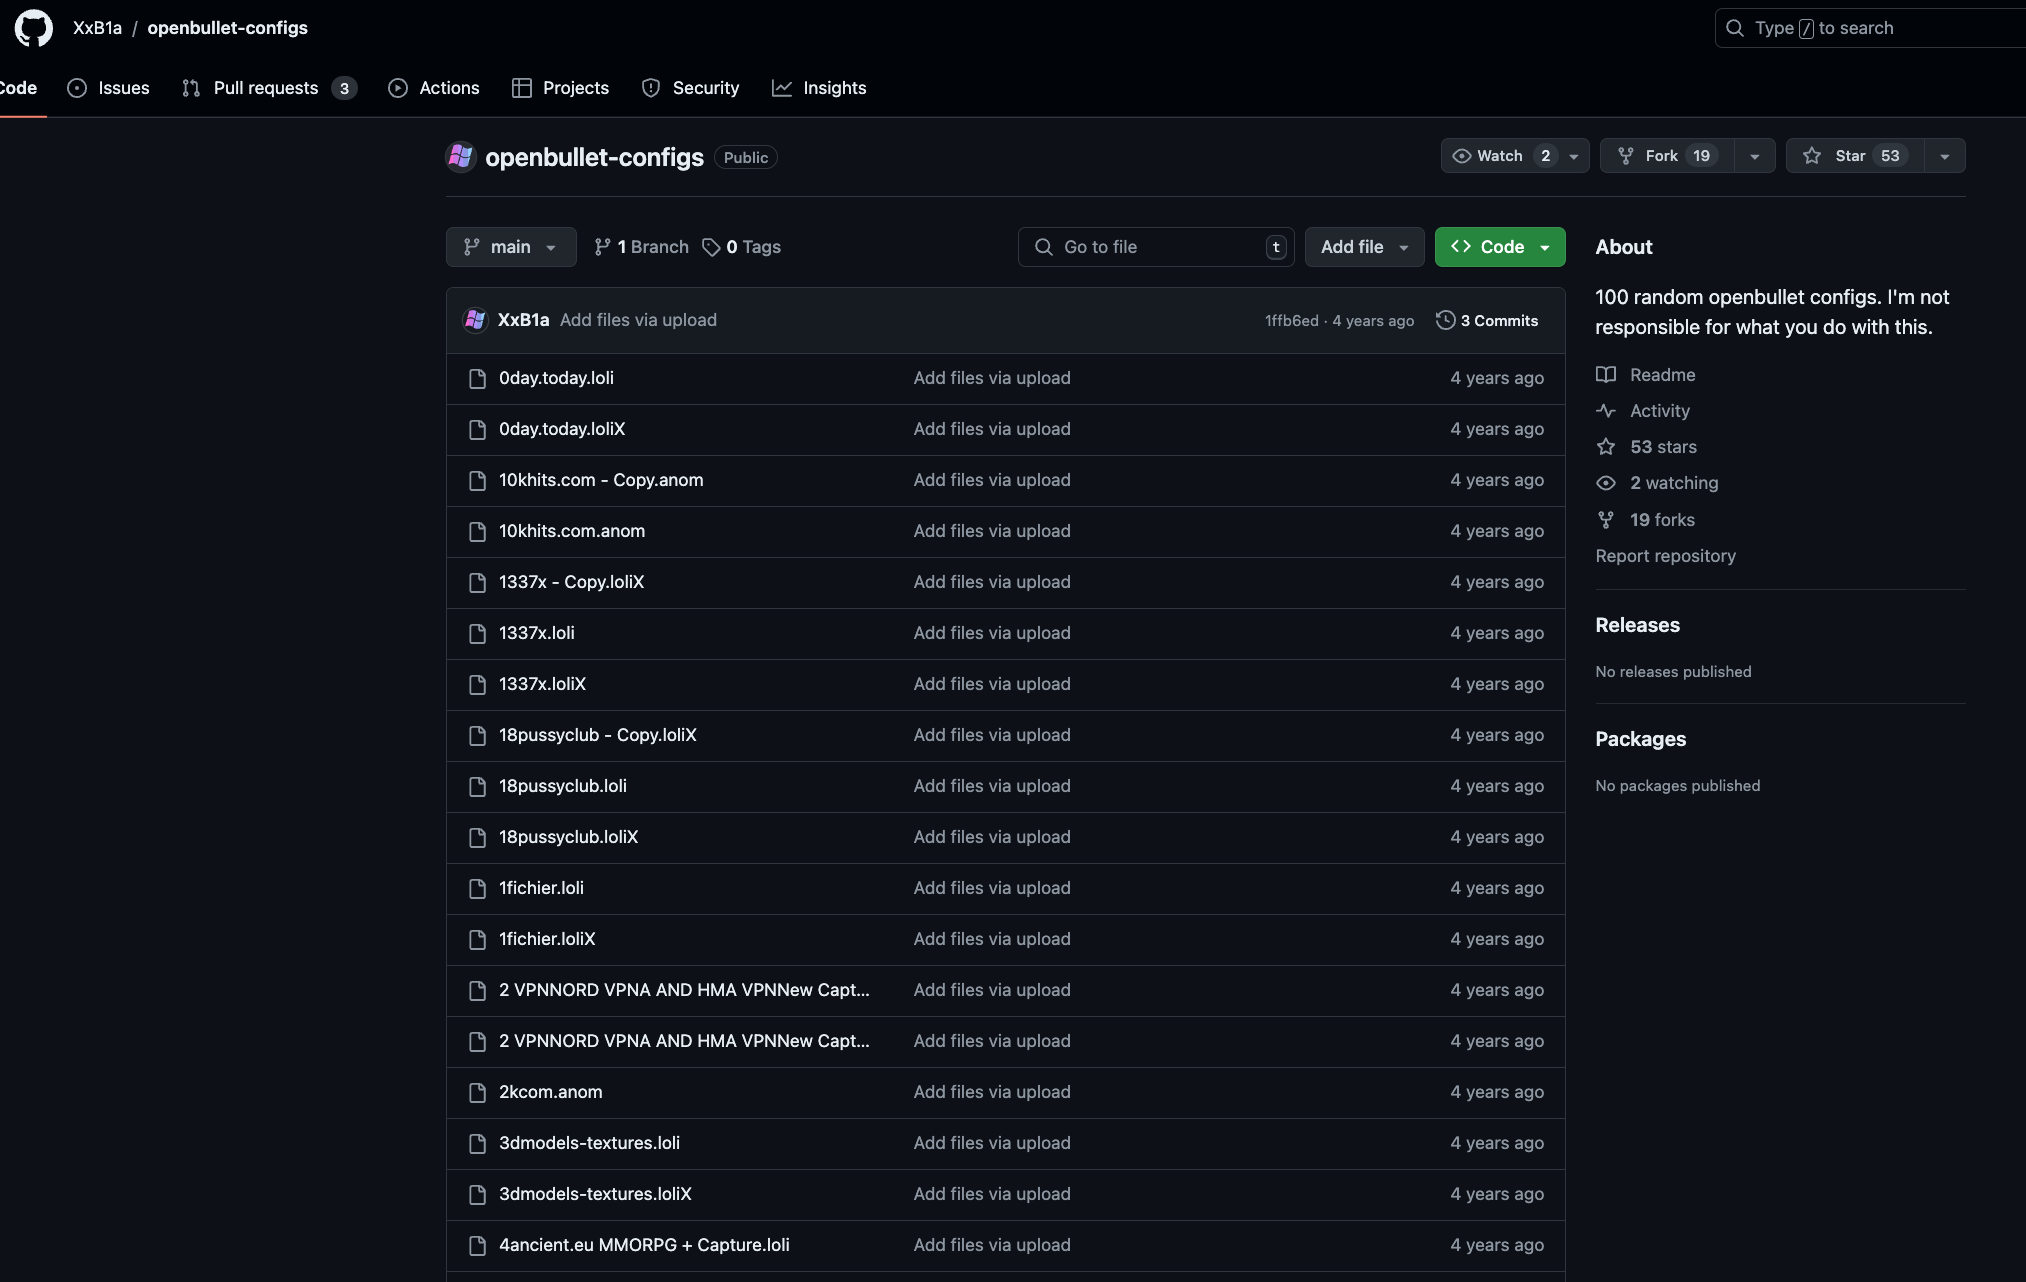Fork this repository

click(1667, 156)
